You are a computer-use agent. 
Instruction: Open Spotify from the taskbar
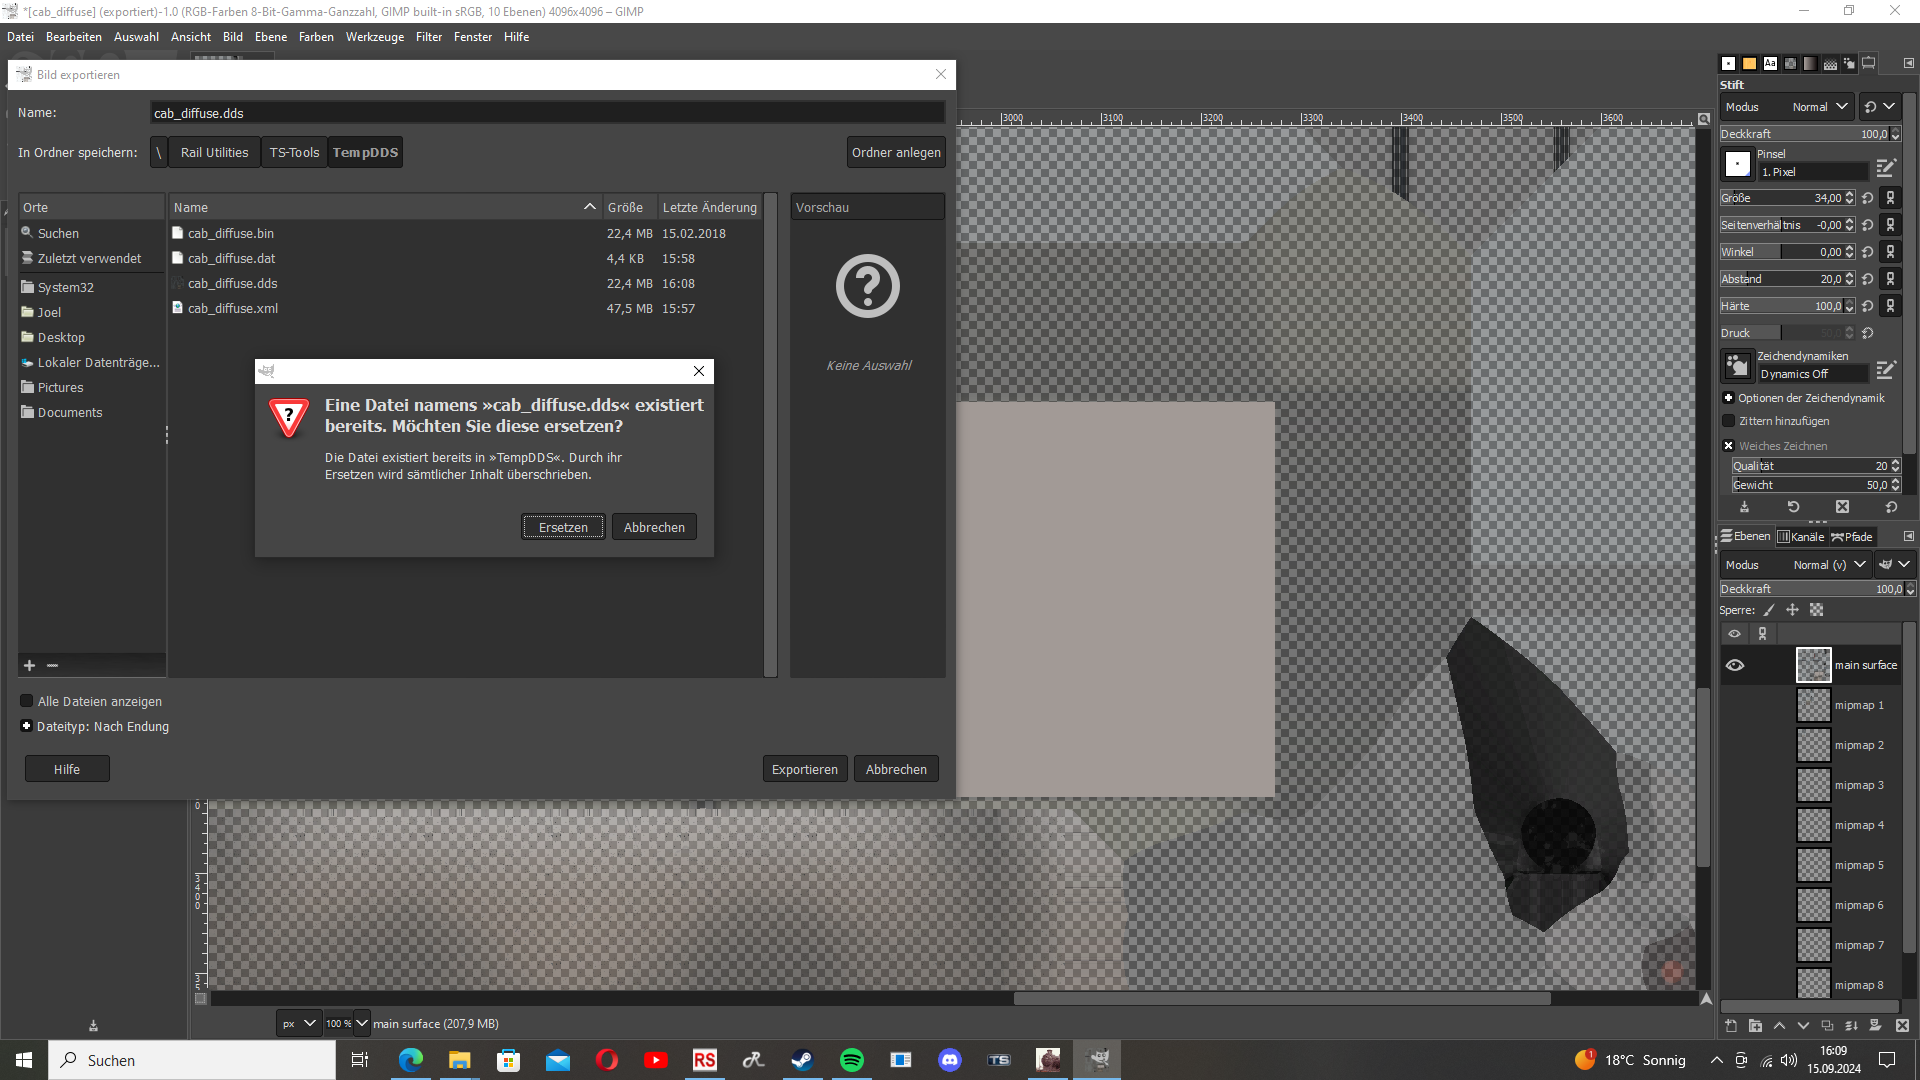pos(852,1060)
